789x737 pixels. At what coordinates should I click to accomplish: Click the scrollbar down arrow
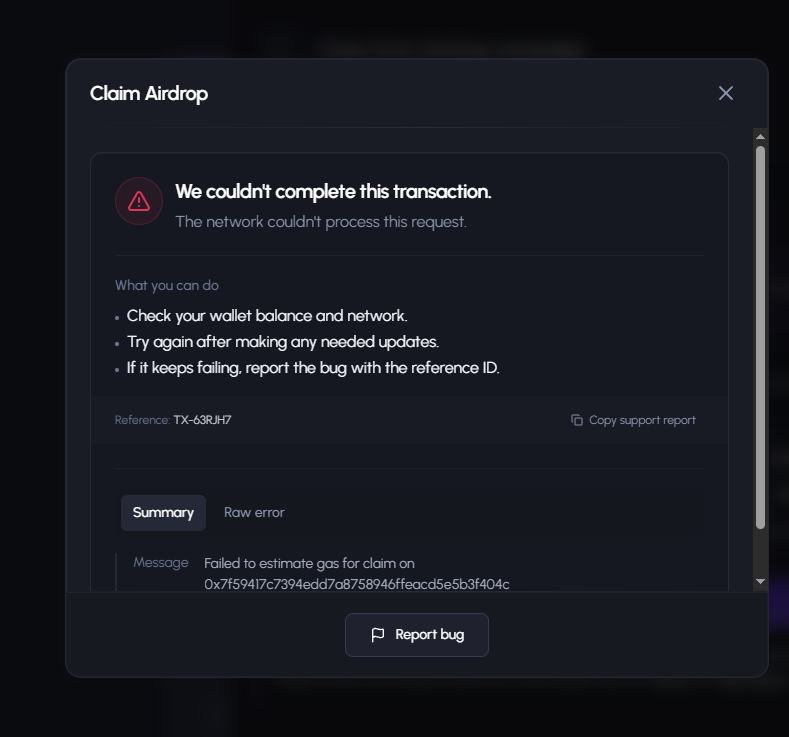click(760, 582)
